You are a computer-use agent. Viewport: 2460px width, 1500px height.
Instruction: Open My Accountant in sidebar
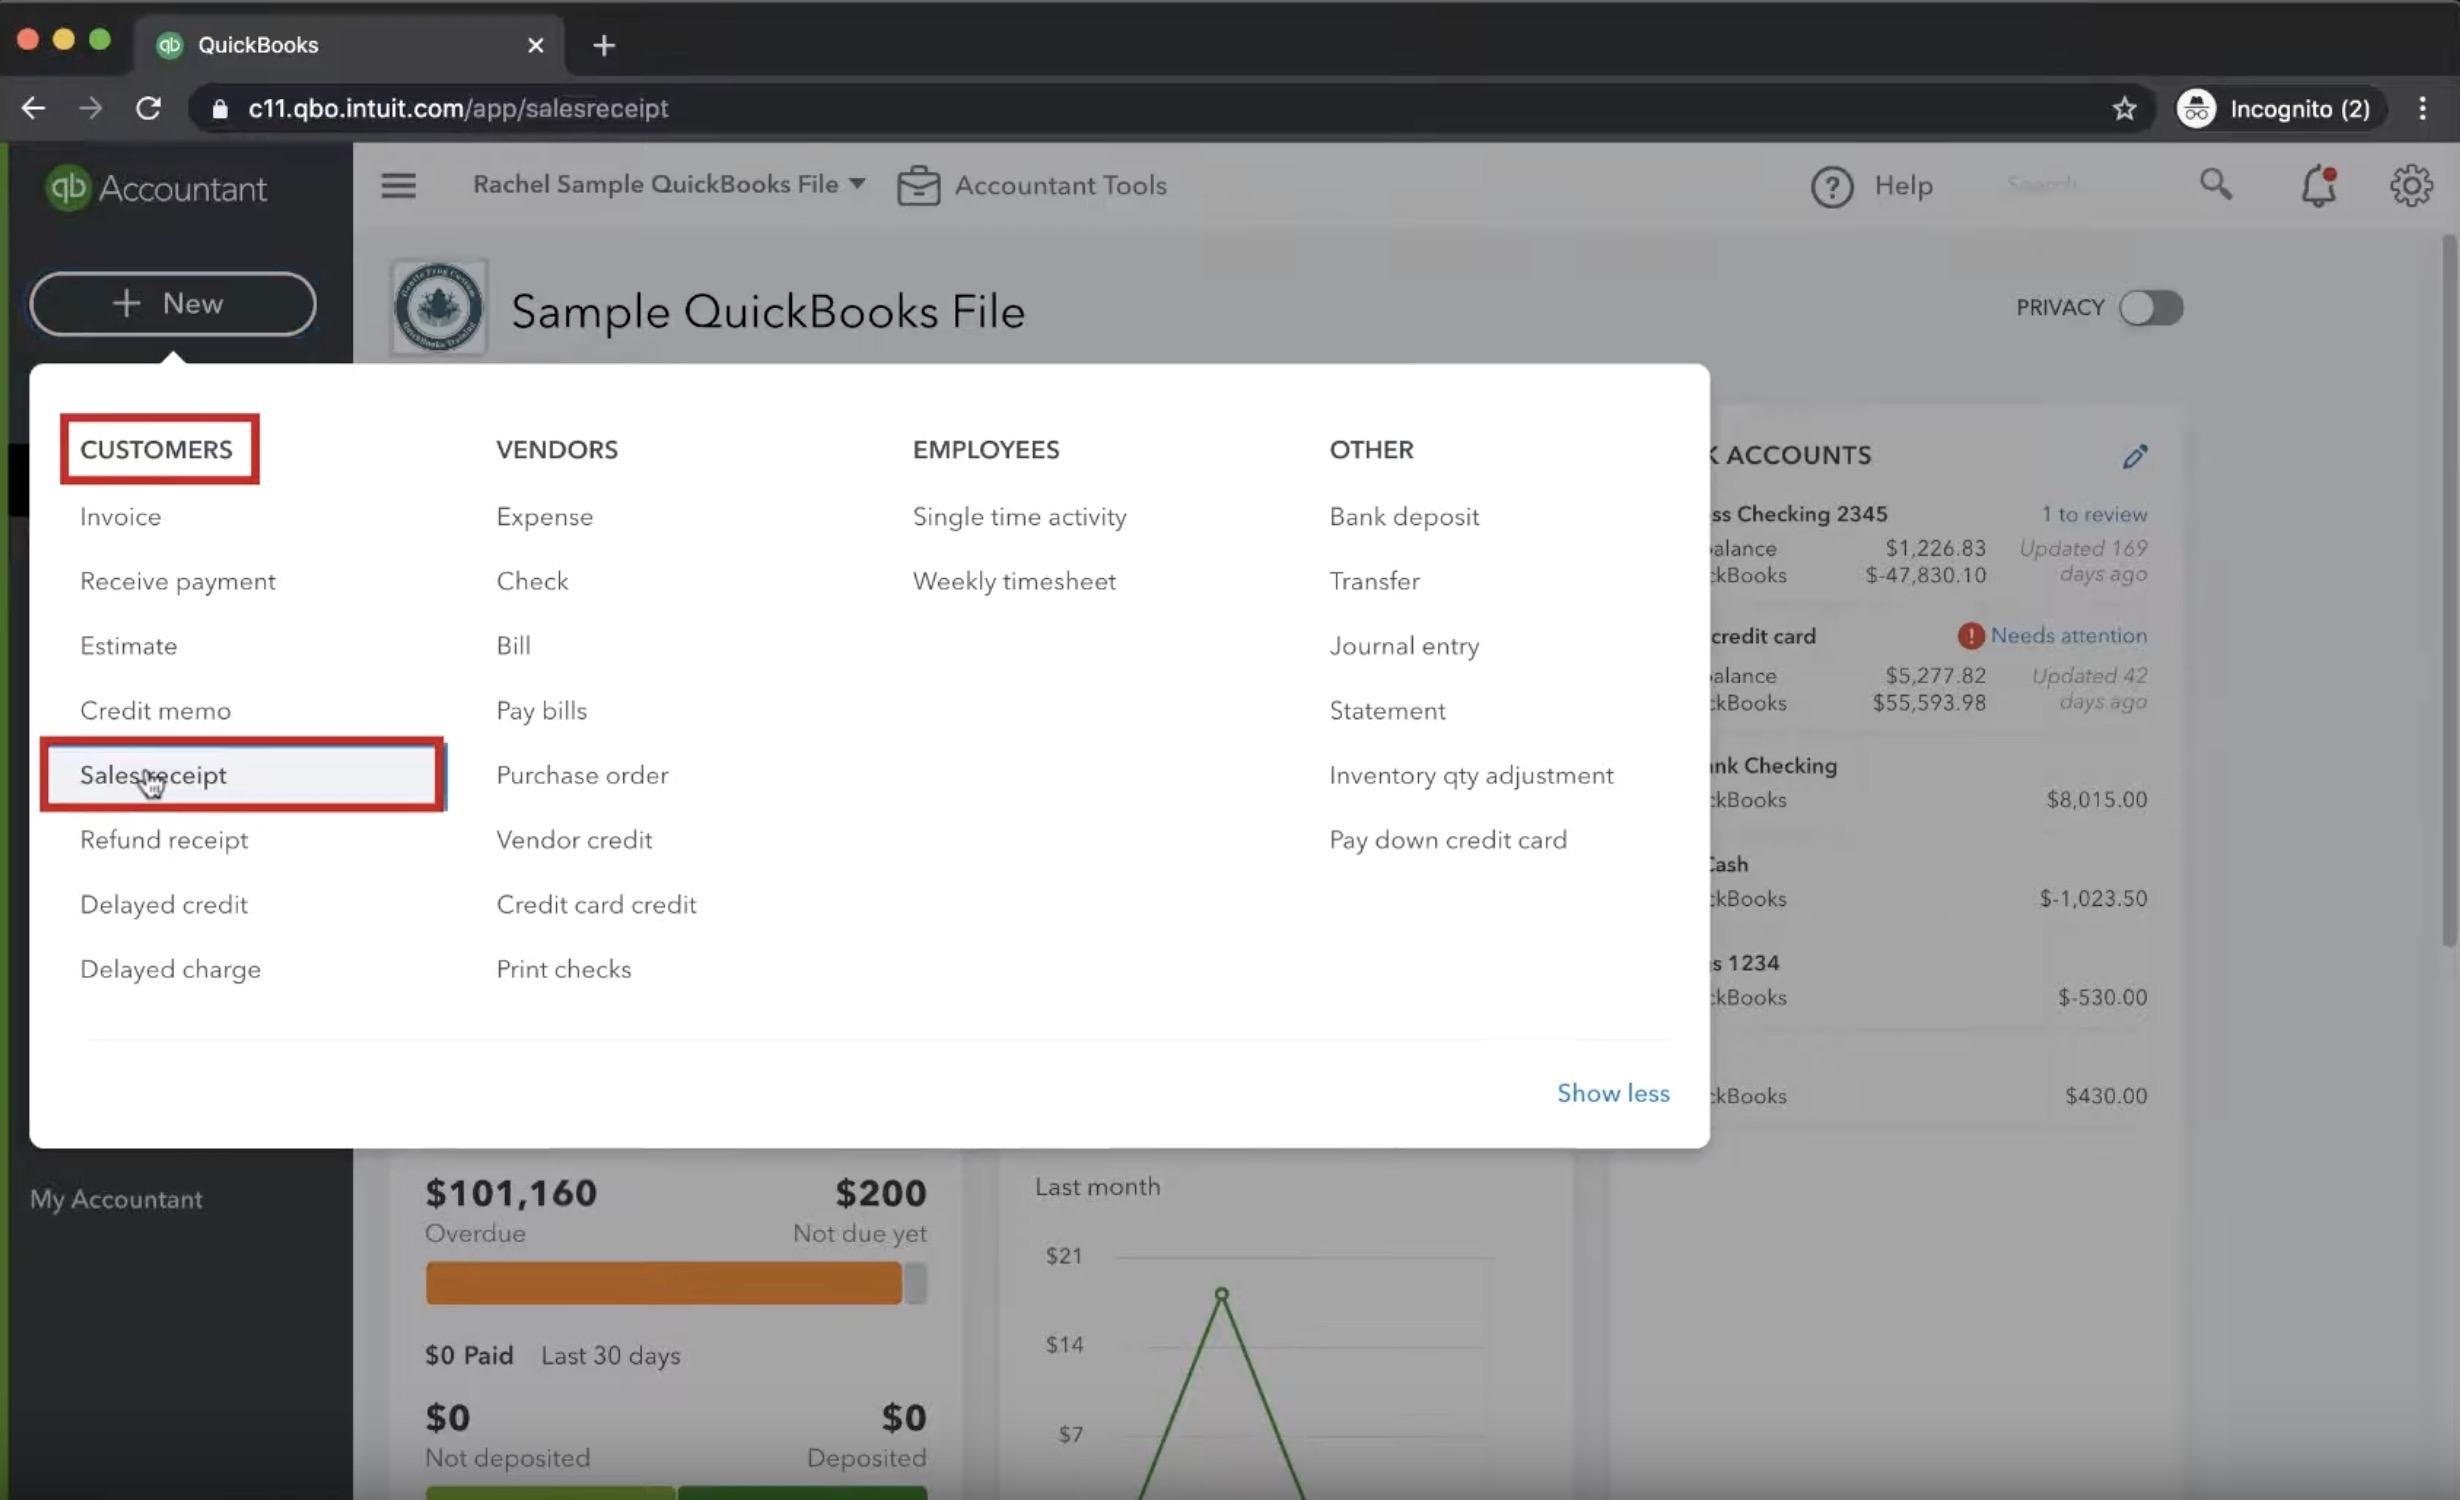[x=116, y=1198]
